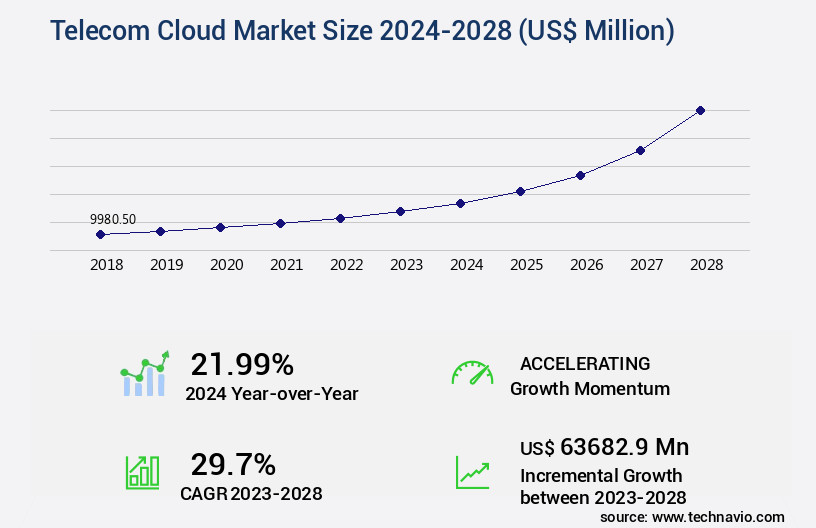Click the green bar-graph icon beside 29.7% CAGR

142,471
